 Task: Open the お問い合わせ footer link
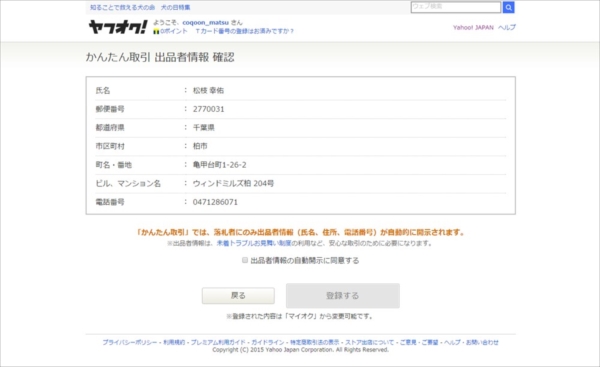482,342
